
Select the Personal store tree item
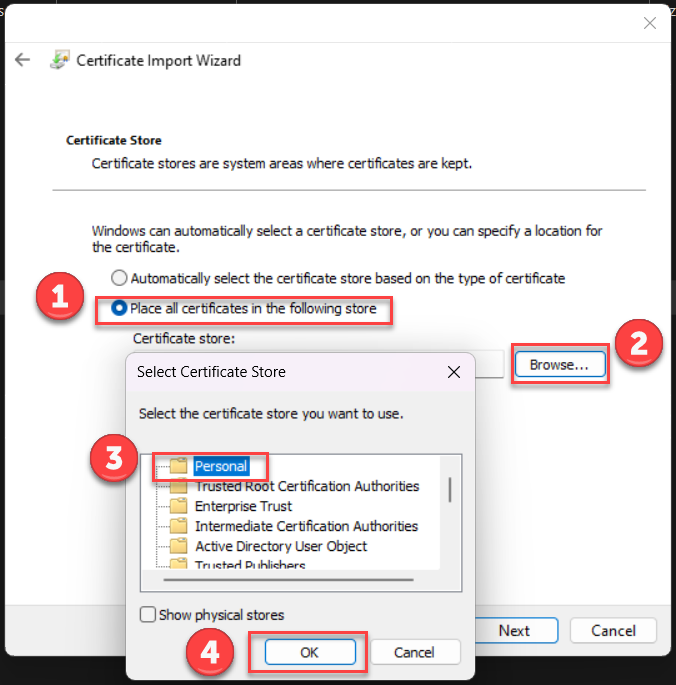click(220, 466)
